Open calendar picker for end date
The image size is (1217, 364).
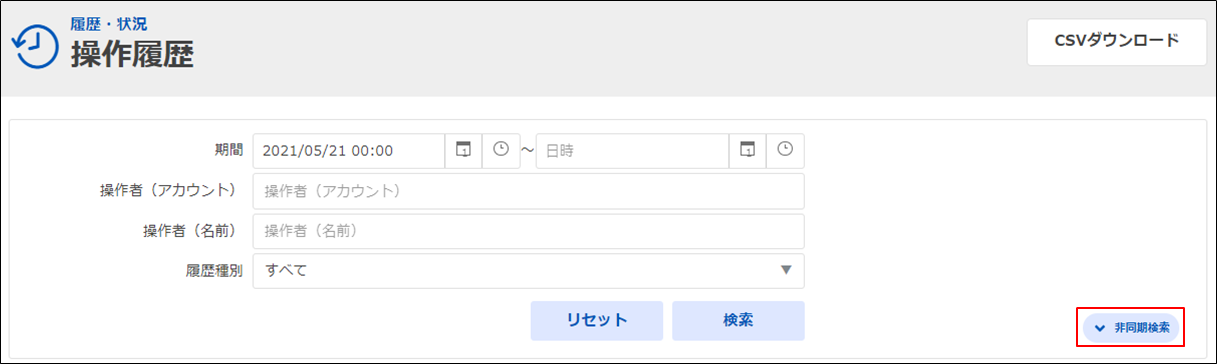tap(747, 150)
